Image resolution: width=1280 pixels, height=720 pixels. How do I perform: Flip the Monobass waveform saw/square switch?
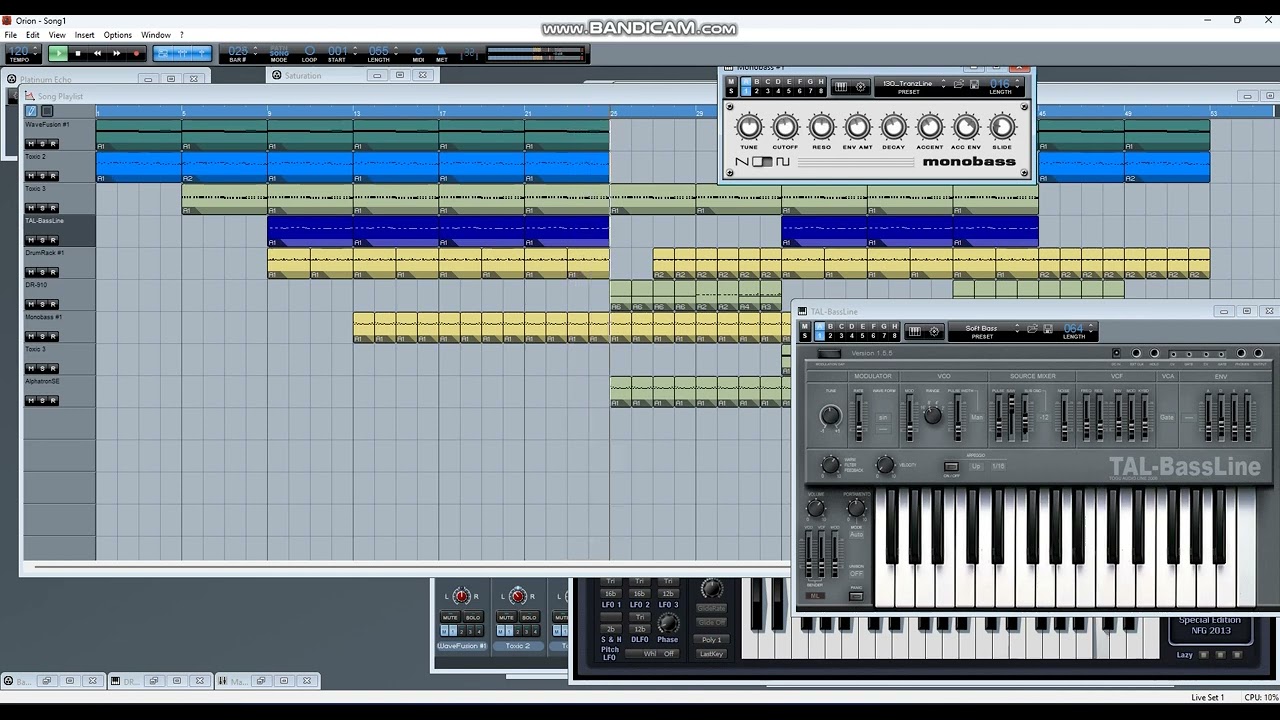[x=762, y=162]
